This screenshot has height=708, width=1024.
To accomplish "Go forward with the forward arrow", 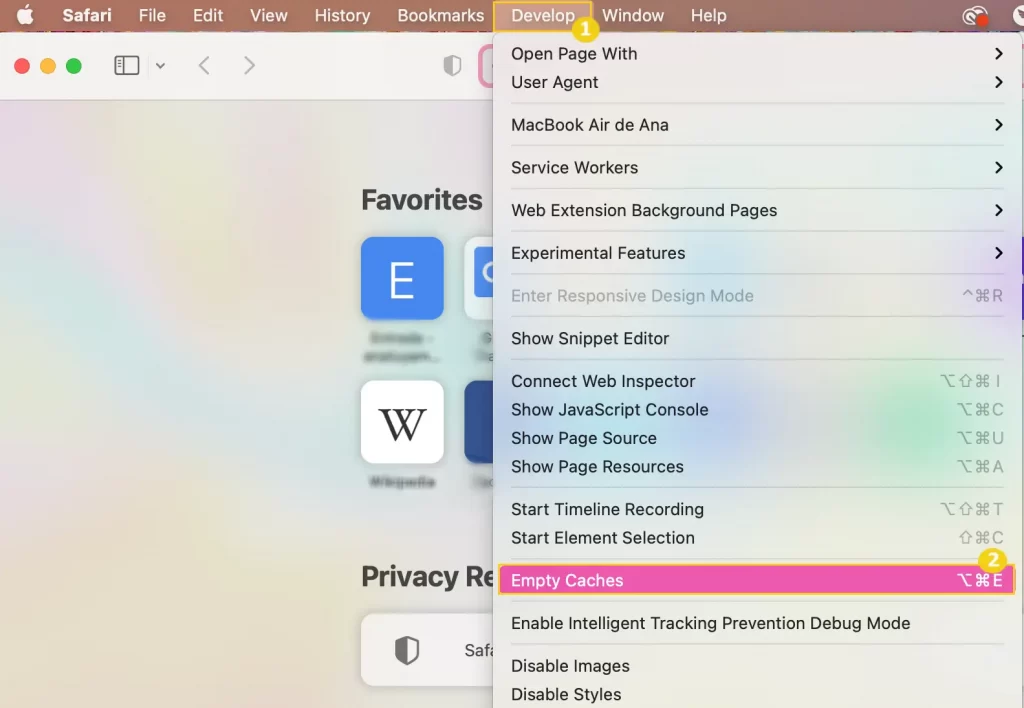I will coord(249,65).
